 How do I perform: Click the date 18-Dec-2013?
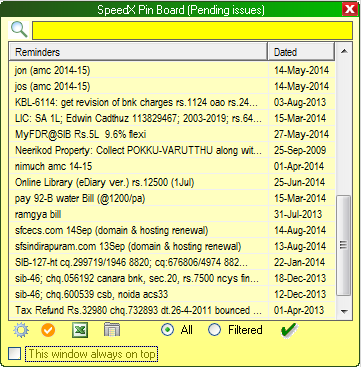(300, 278)
